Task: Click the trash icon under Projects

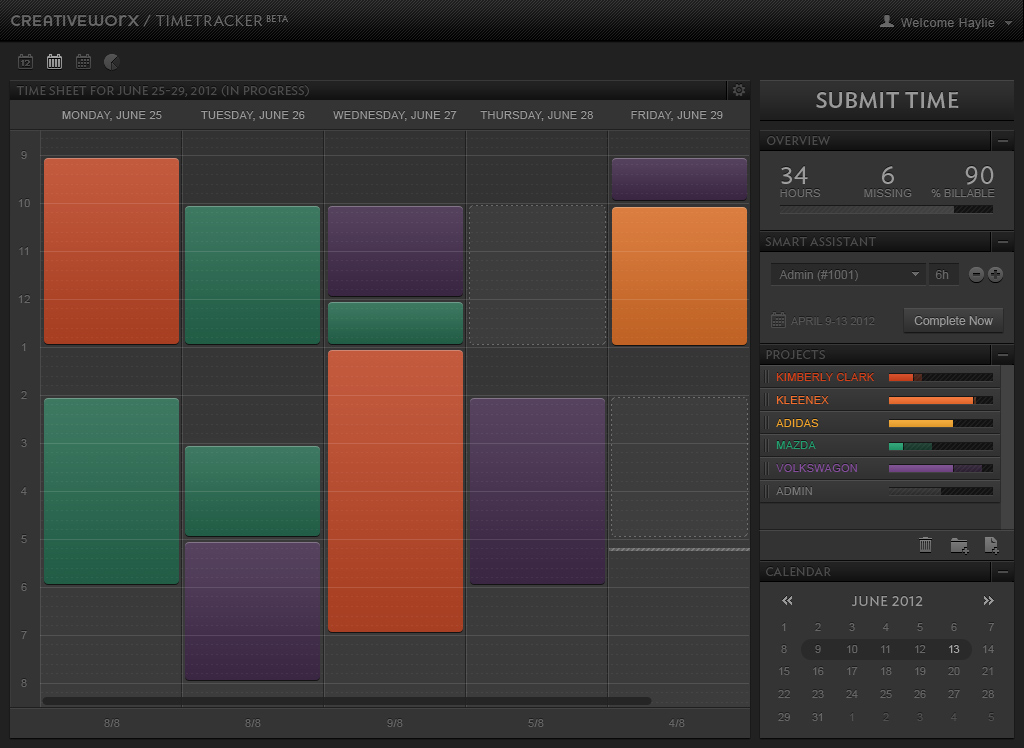Action: pos(925,544)
